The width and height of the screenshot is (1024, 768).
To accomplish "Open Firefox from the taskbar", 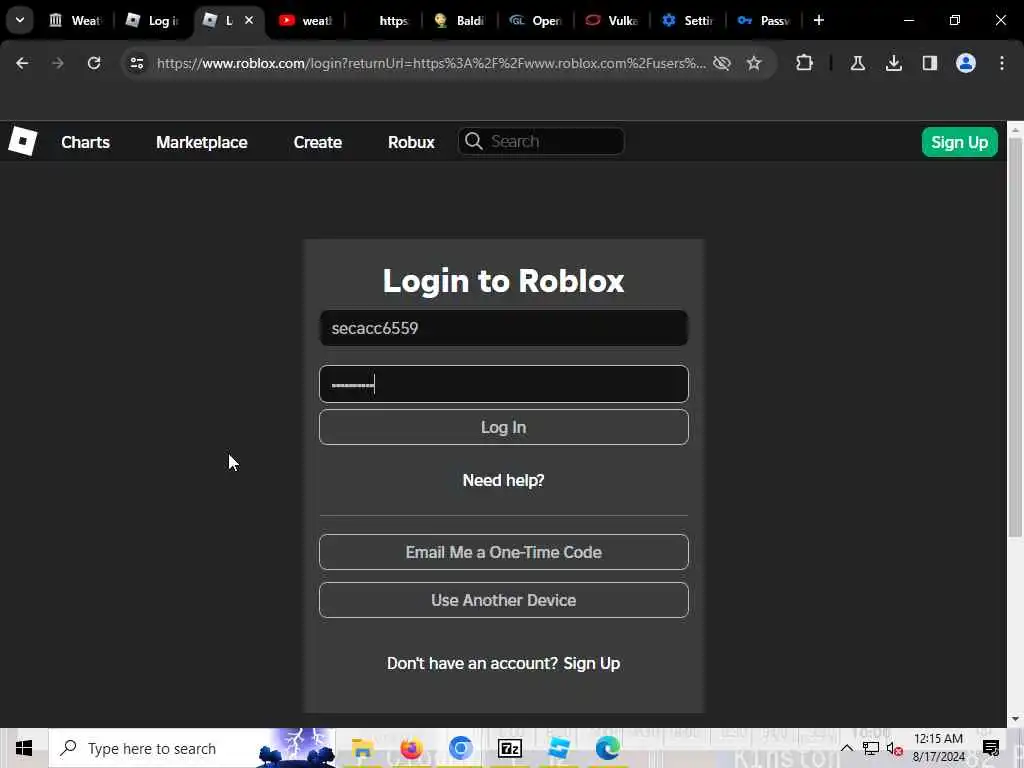I will pos(411,748).
